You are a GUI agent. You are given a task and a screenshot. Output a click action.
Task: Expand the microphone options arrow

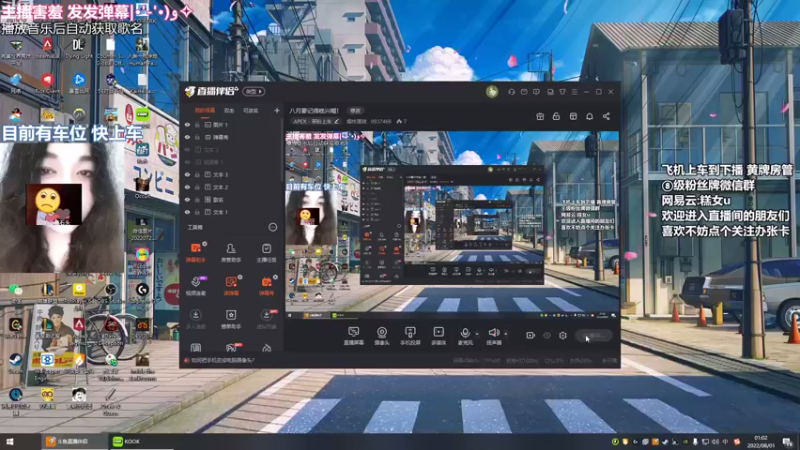pos(477,334)
